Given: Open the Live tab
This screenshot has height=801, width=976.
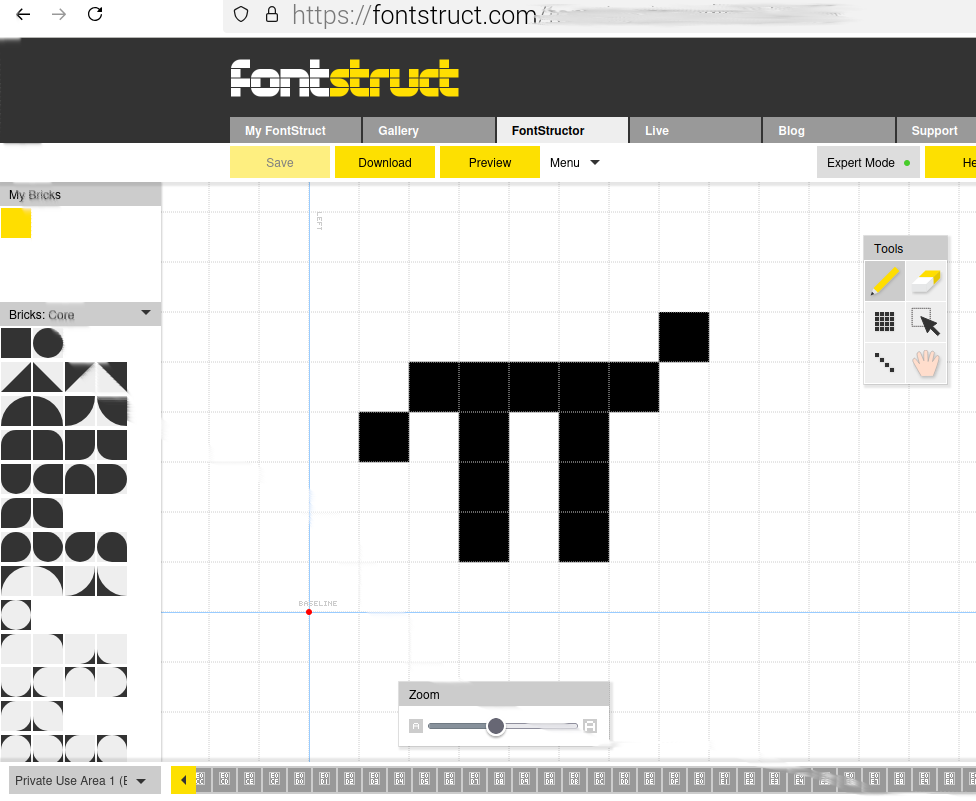Looking at the screenshot, I should click(x=695, y=131).
